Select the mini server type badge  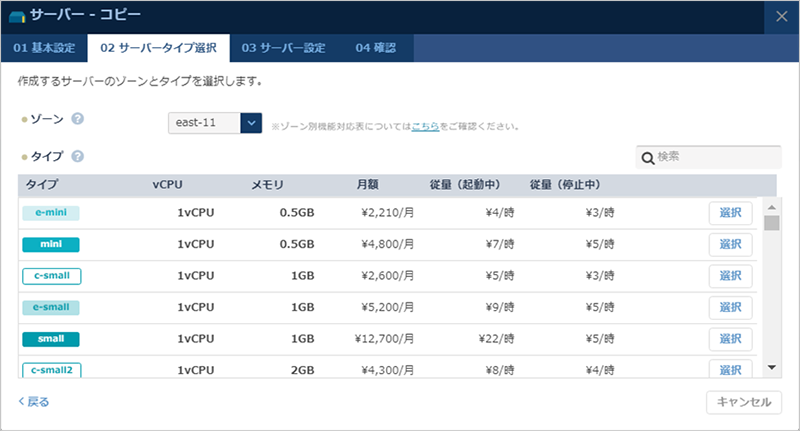pos(51,244)
